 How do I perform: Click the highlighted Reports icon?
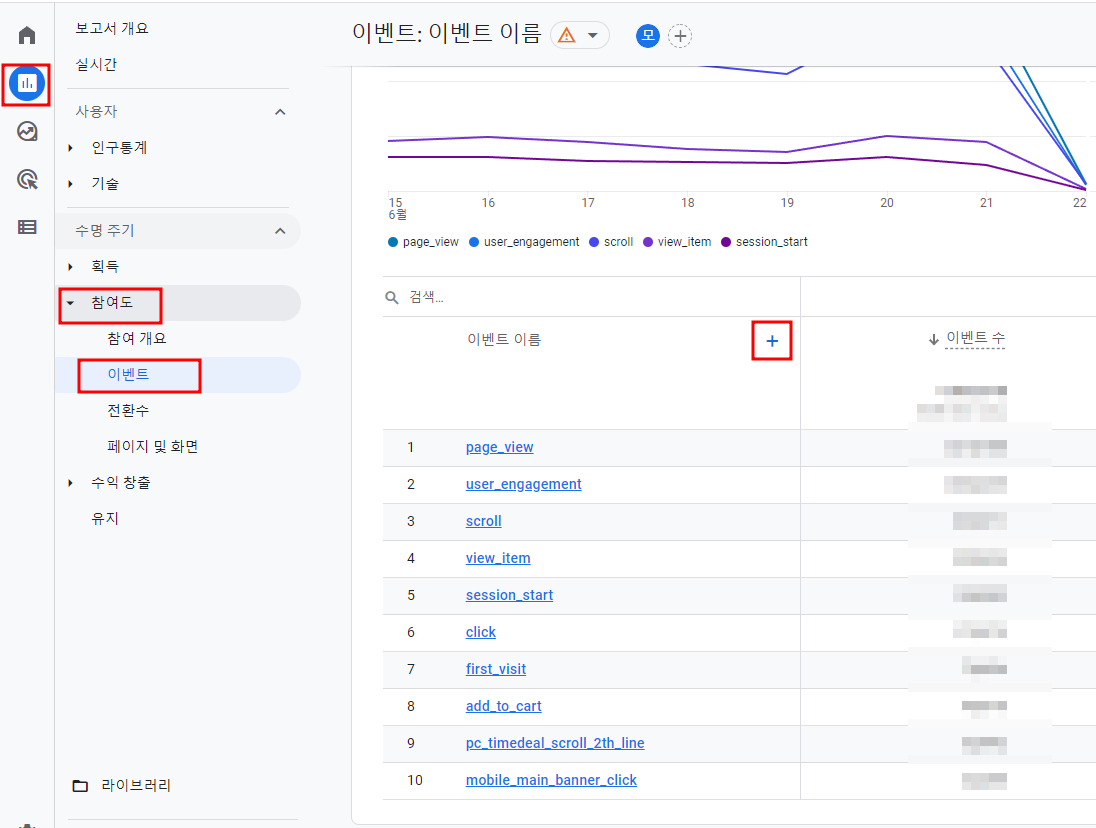(25, 84)
